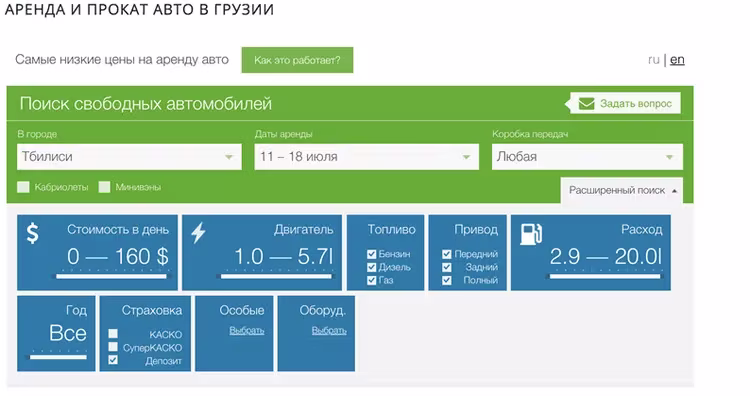The height and width of the screenshot is (396, 750).
Task: Enable the КАСКО insurance checkbox
Action: coord(113,333)
